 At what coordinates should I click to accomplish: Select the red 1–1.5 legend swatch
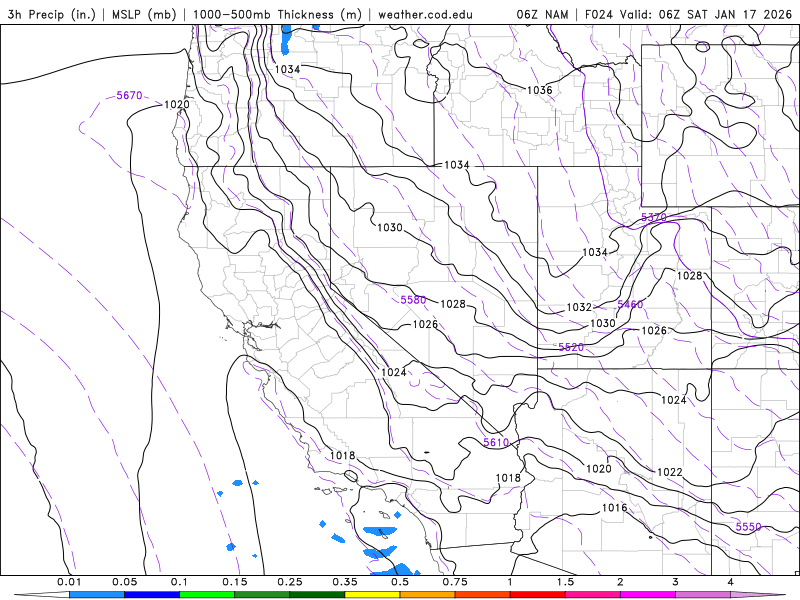538,595
